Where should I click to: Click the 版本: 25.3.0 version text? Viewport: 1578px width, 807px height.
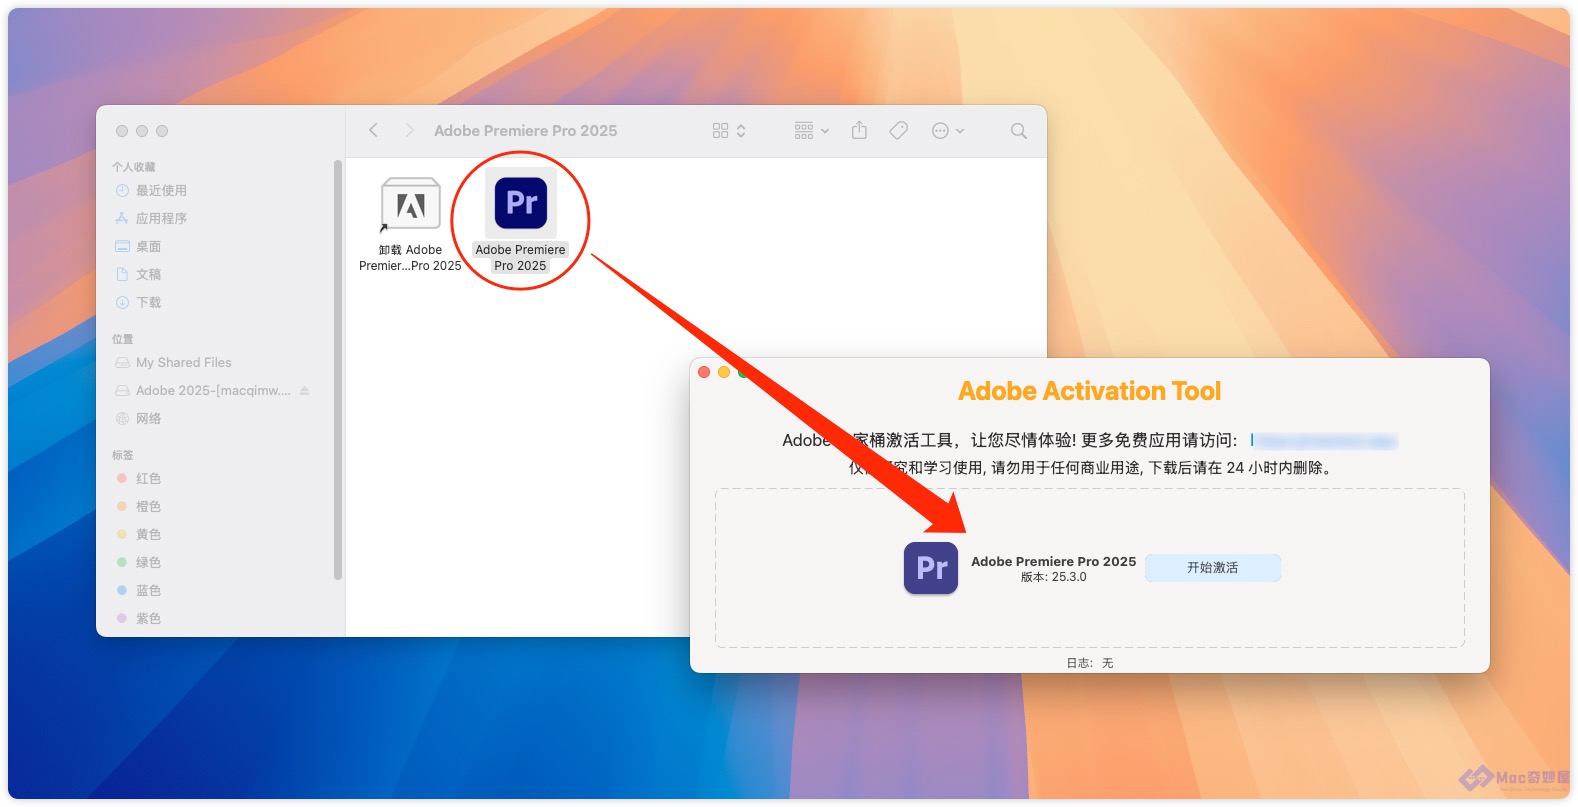point(1054,577)
